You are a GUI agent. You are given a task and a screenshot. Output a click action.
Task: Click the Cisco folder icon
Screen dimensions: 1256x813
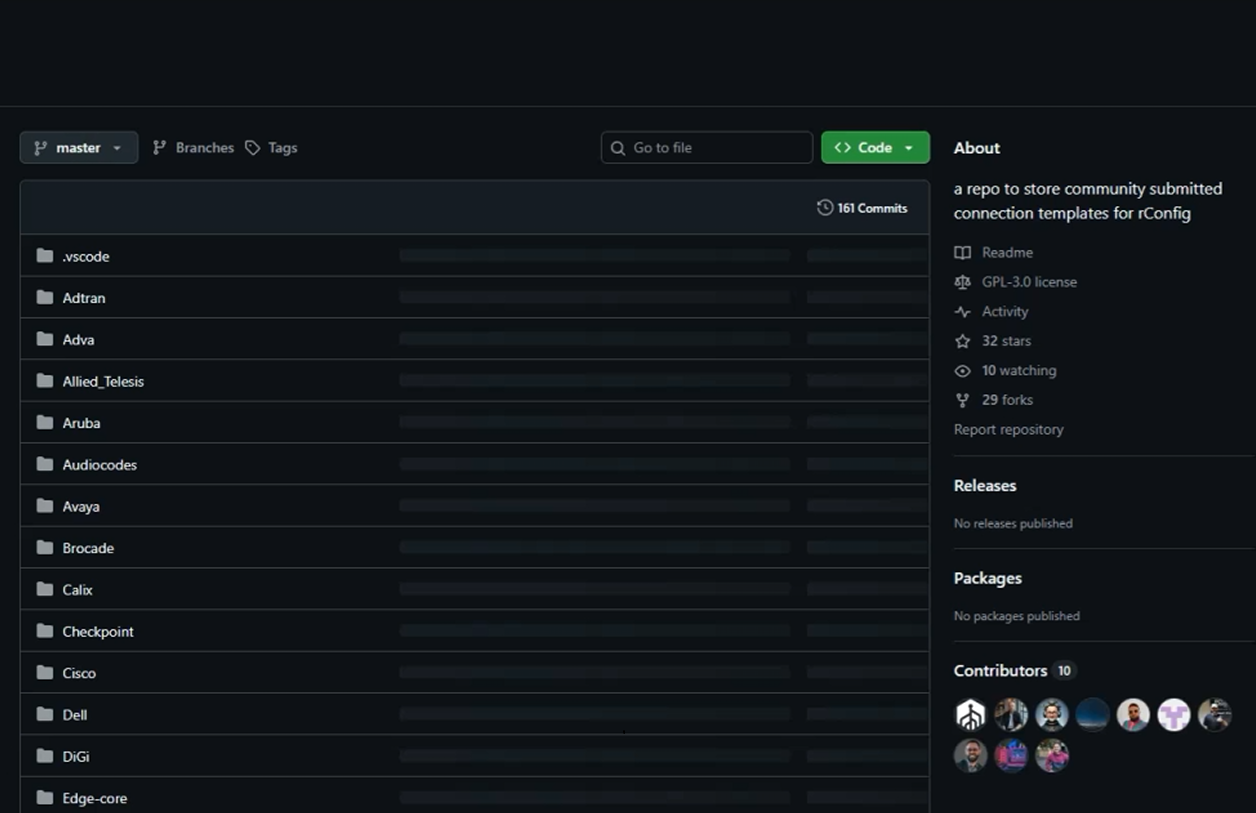tap(44, 673)
